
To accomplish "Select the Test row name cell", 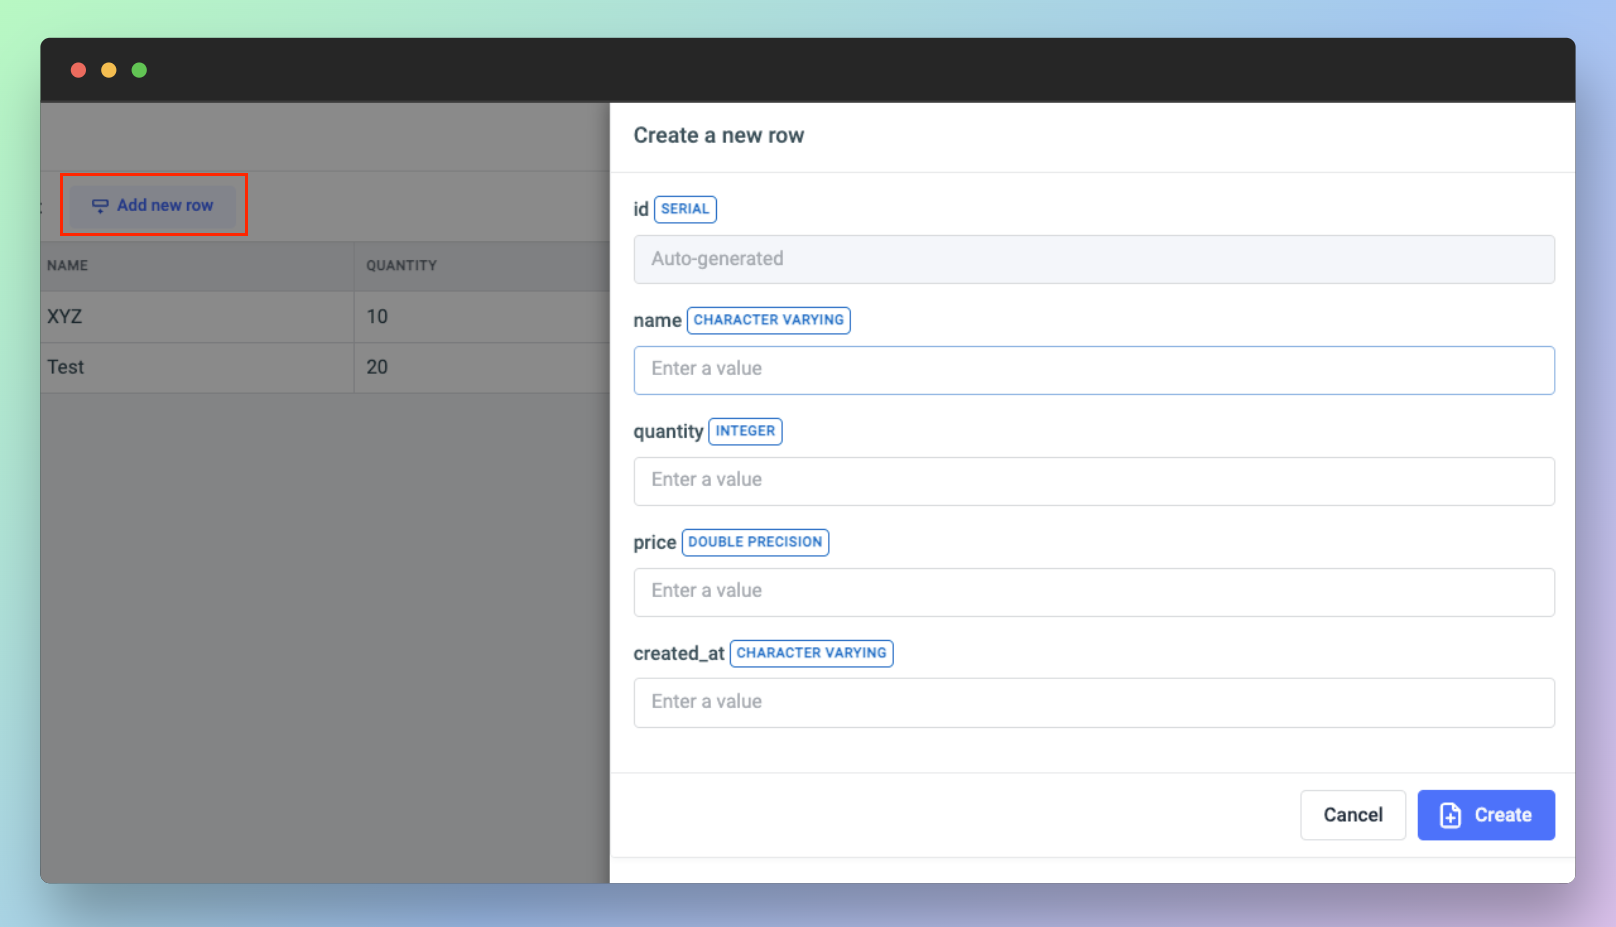I will pos(66,367).
